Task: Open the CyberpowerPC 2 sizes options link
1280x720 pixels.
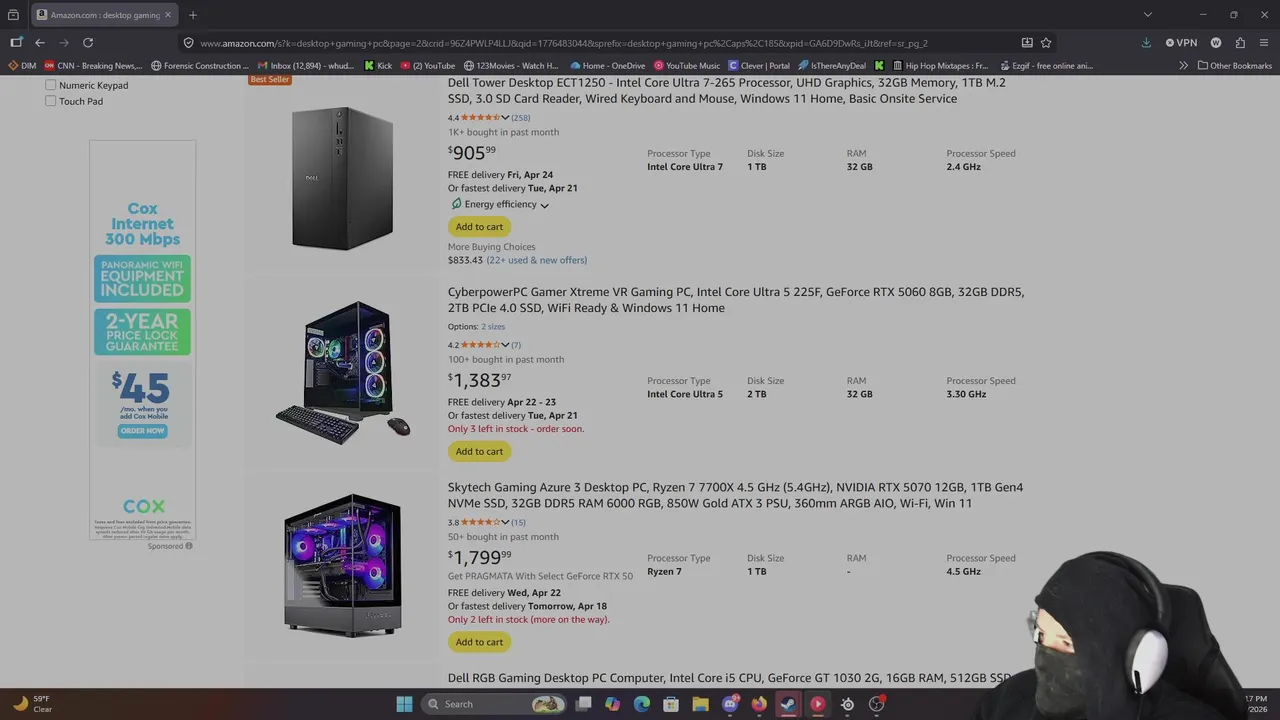Action: (493, 327)
